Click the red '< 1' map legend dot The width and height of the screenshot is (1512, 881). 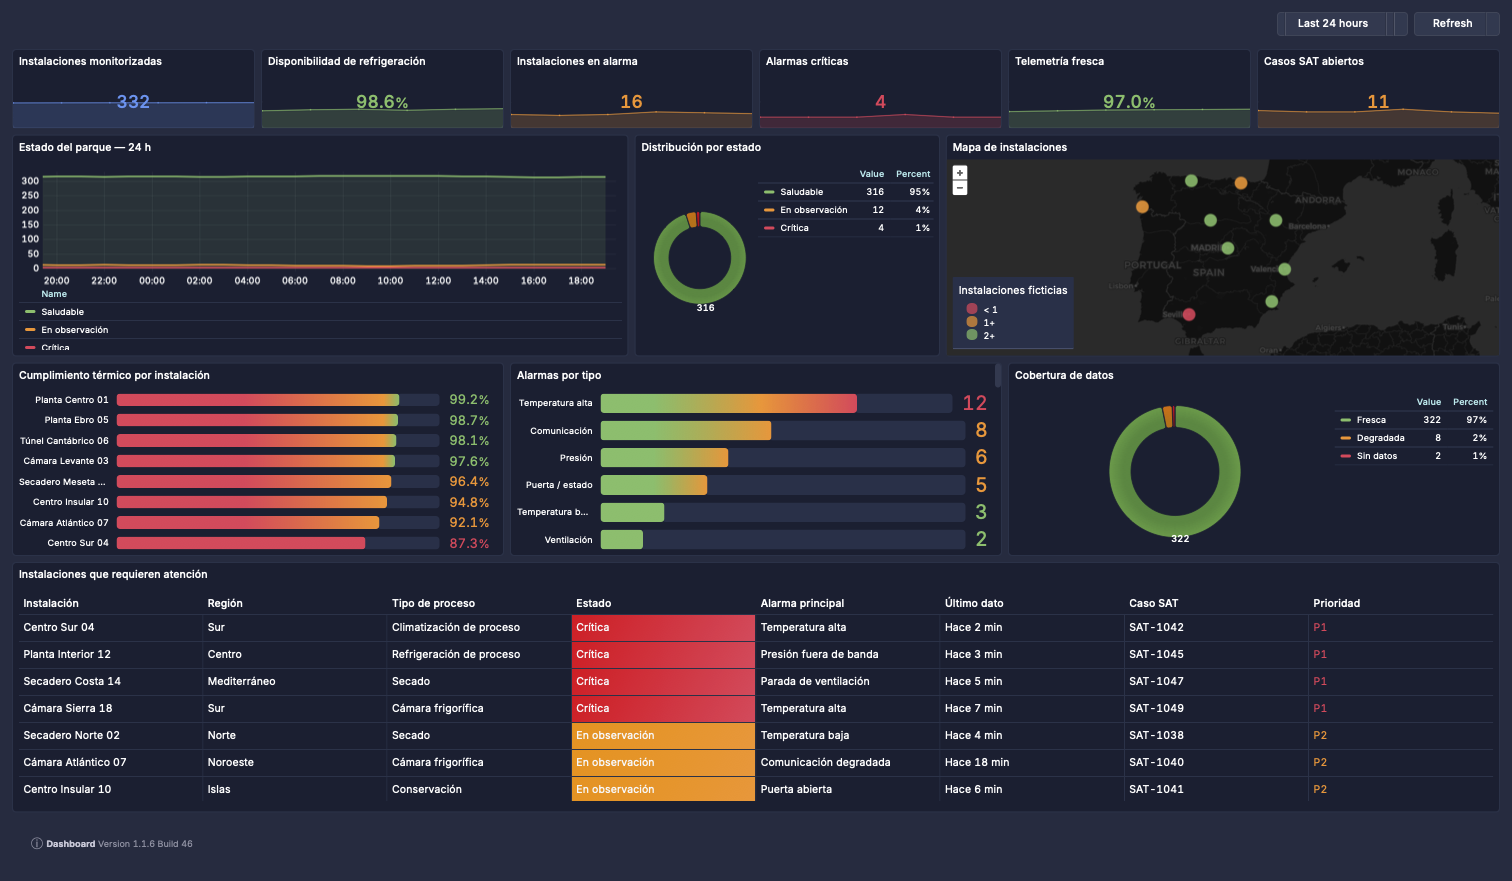click(x=972, y=309)
